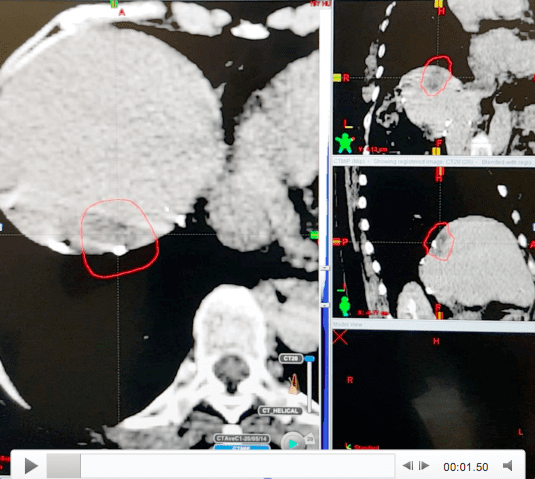Select the metronome icon in the axial view

pos(294,384)
